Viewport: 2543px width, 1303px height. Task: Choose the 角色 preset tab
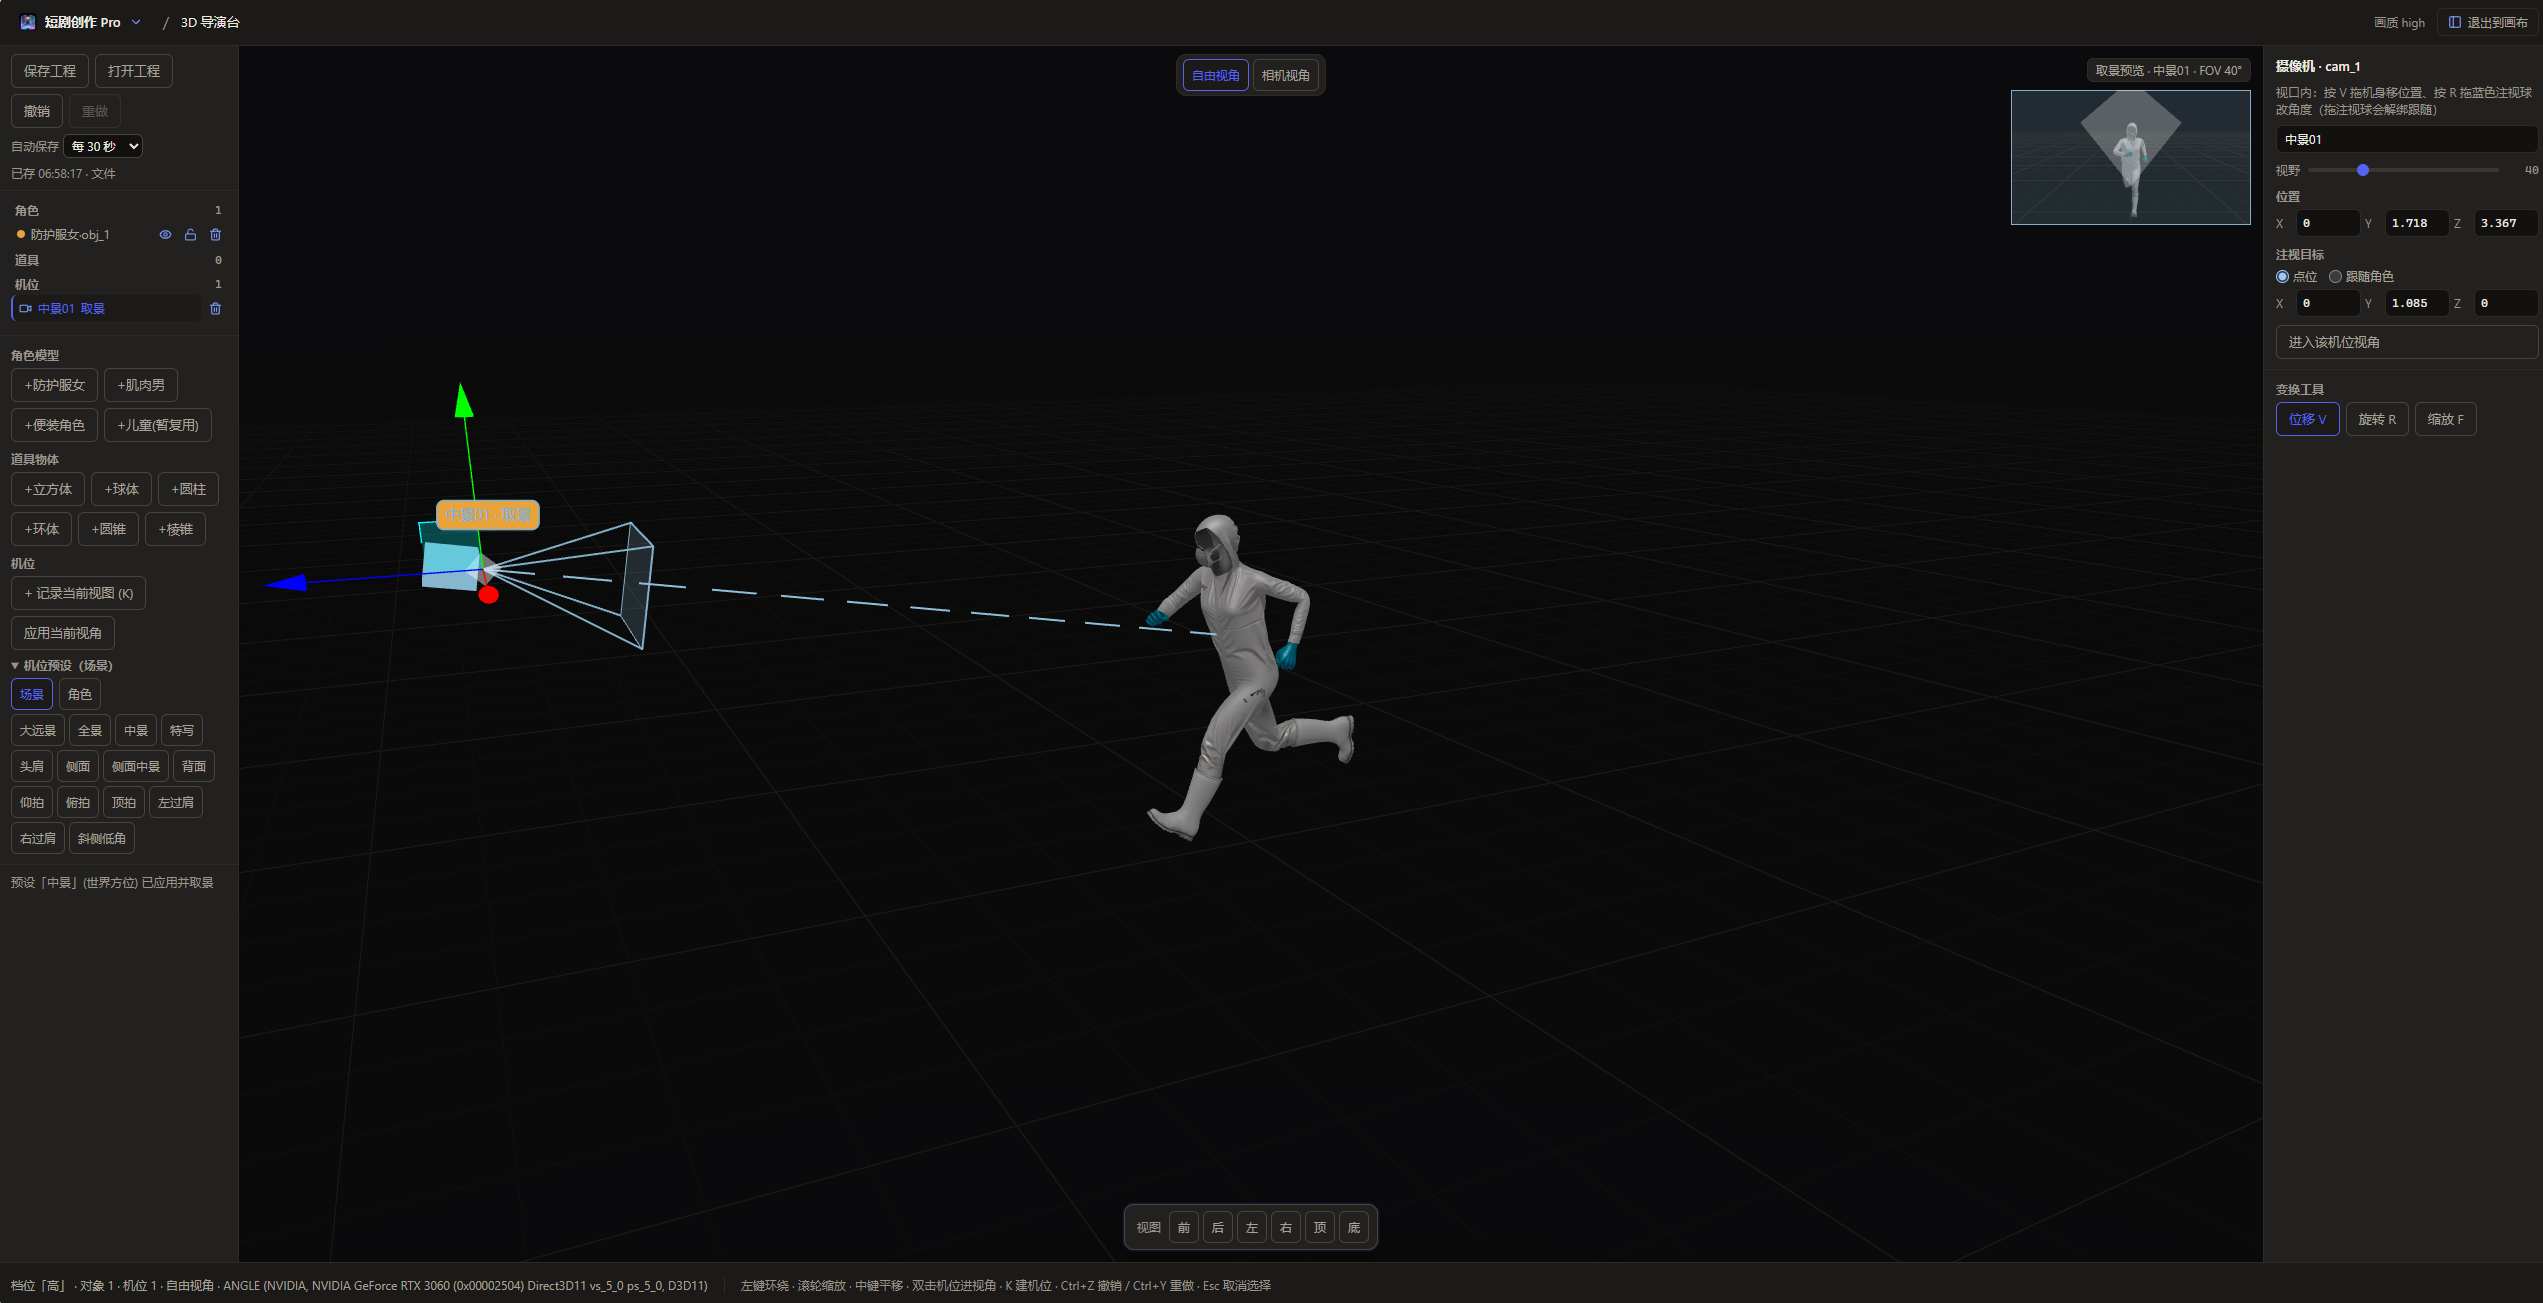[80, 694]
